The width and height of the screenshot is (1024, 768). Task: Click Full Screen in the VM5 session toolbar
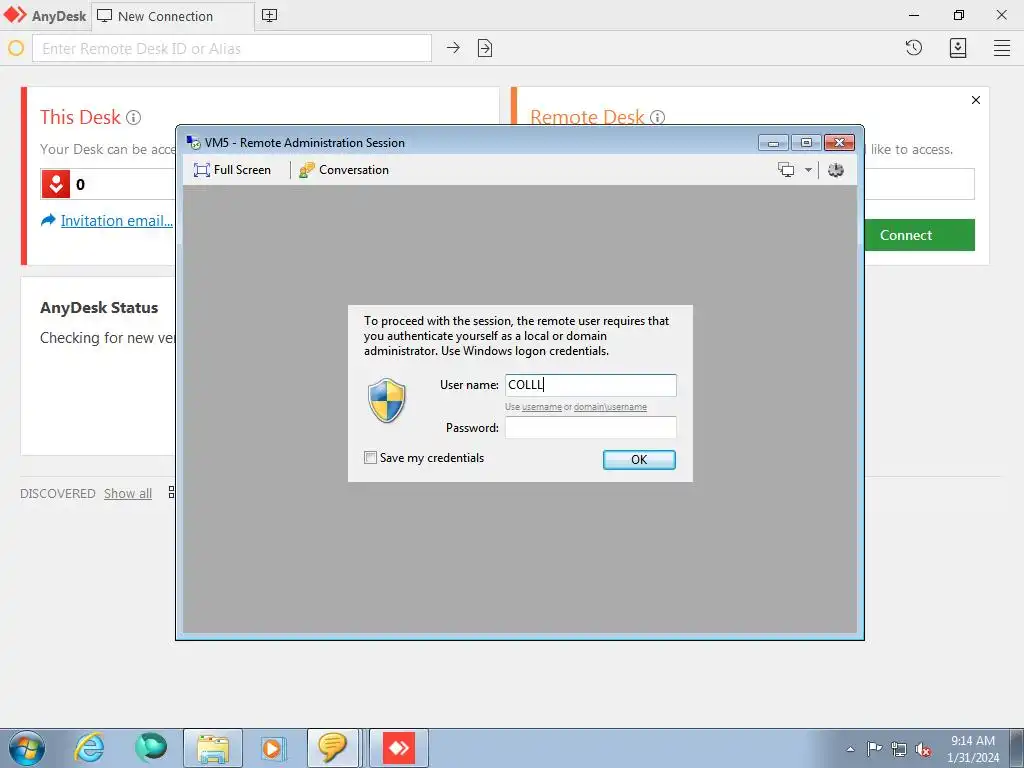pyautogui.click(x=232, y=170)
